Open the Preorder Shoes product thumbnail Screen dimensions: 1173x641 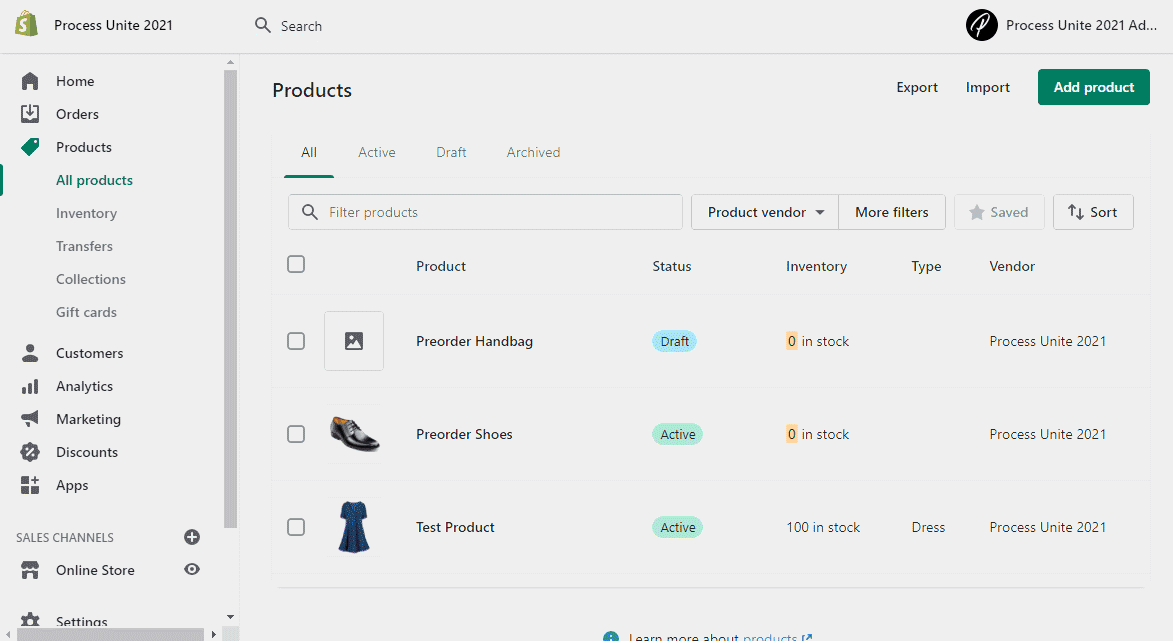pyautogui.click(x=354, y=434)
